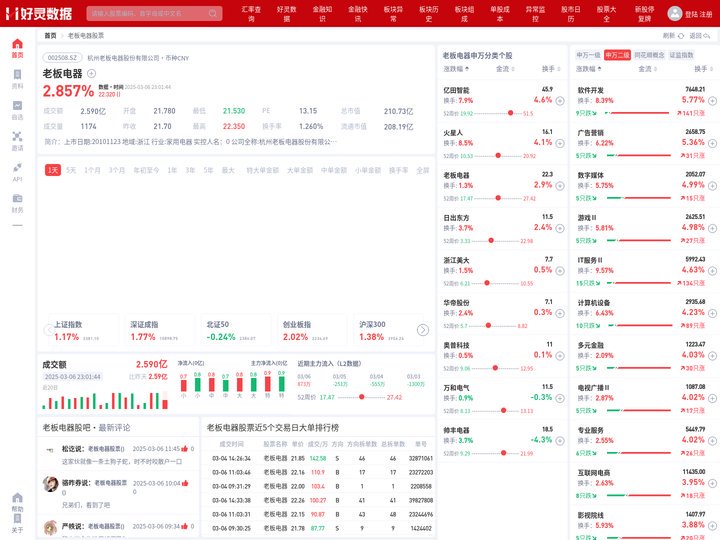The height and width of the screenshot is (540, 720).
Task: Sort sector list by 金流
Action: 647,69
